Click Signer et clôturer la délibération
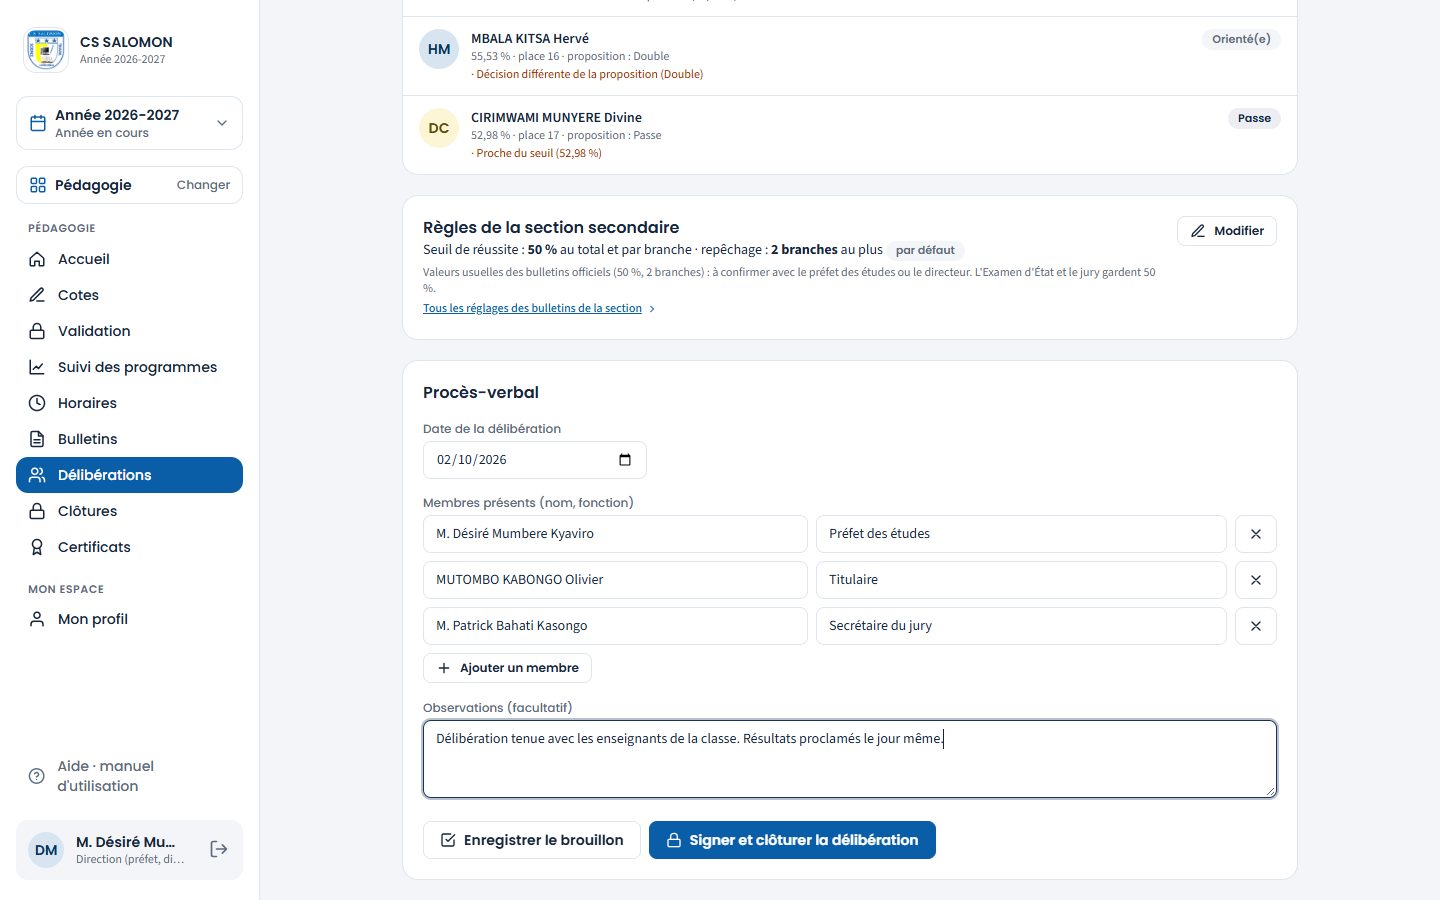 coord(792,840)
